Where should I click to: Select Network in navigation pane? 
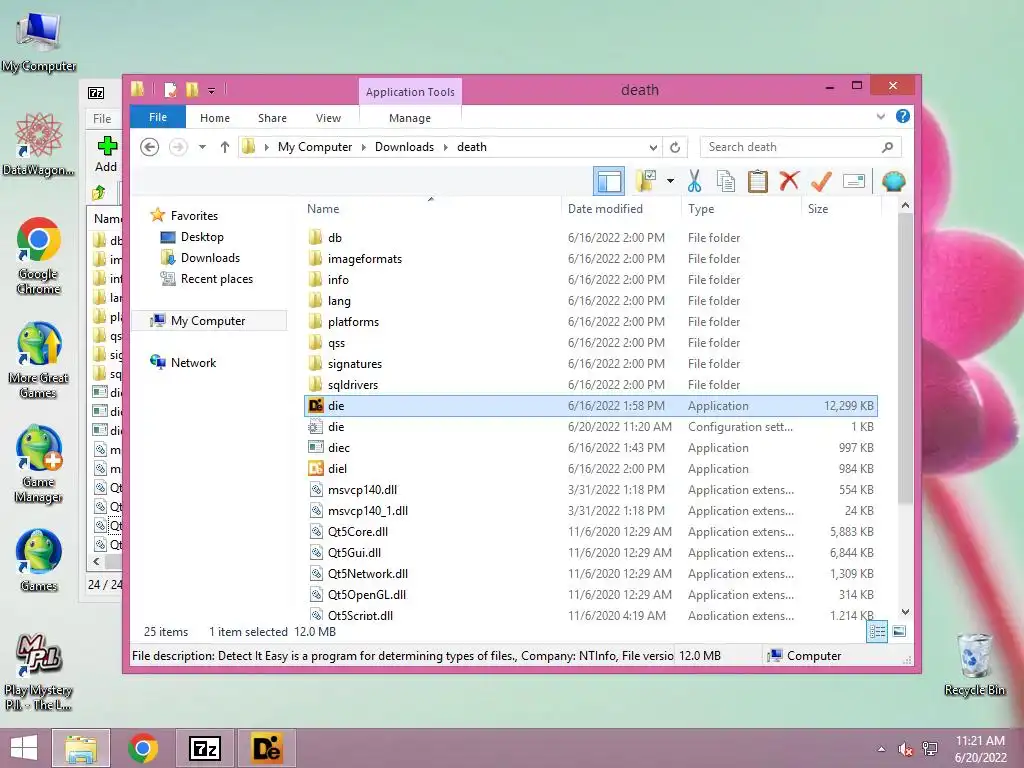click(x=193, y=362)
